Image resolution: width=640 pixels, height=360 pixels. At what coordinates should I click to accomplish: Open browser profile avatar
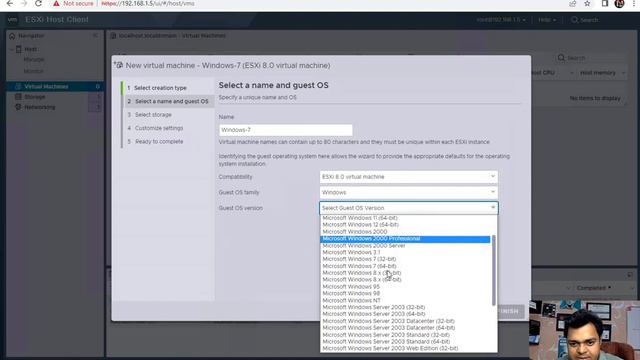619,4
